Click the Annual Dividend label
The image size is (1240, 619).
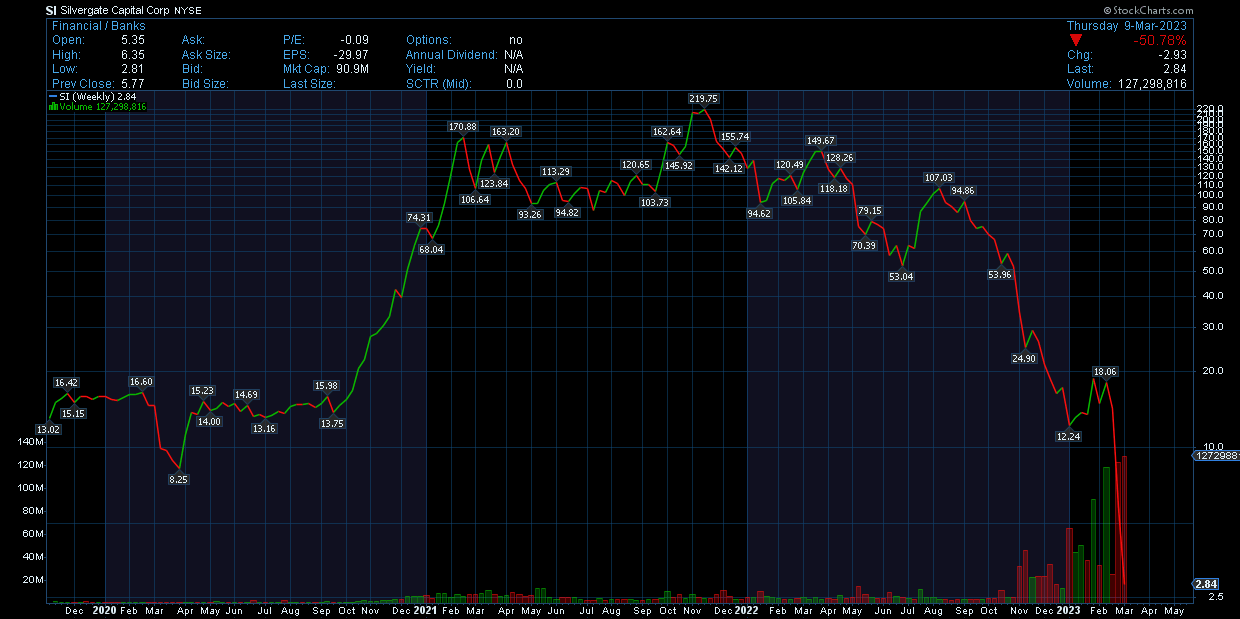(451, 55)
